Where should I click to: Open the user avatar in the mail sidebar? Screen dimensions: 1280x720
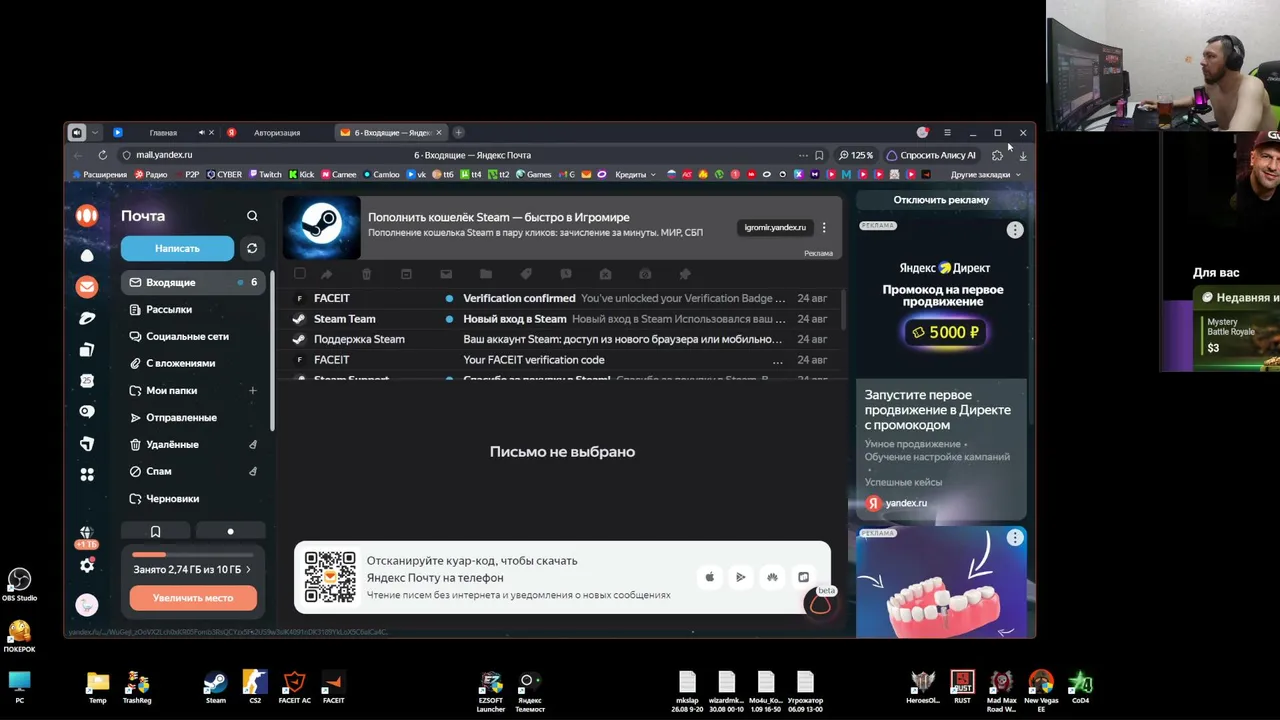[x=87, y=604]
